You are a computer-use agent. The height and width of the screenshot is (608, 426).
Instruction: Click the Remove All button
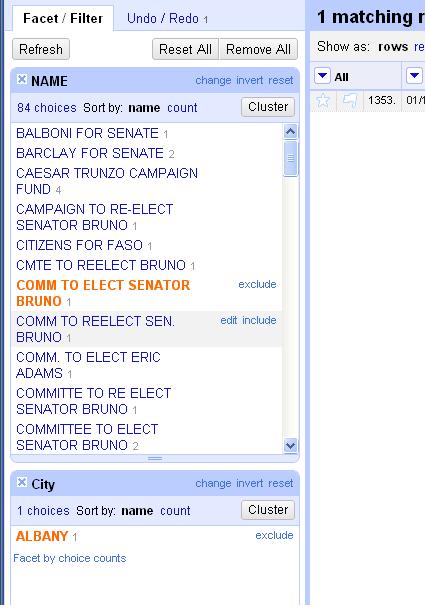[258, 49]
